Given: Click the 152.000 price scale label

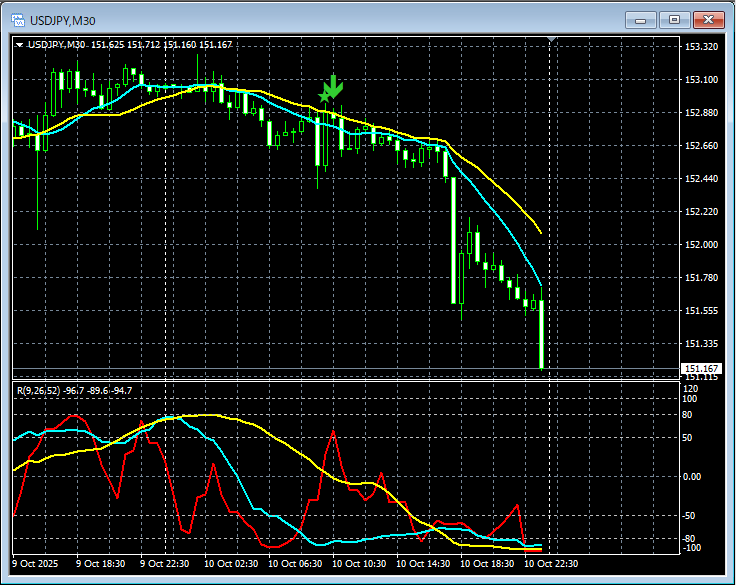Looking at the screenshot, I should [702, 245].
